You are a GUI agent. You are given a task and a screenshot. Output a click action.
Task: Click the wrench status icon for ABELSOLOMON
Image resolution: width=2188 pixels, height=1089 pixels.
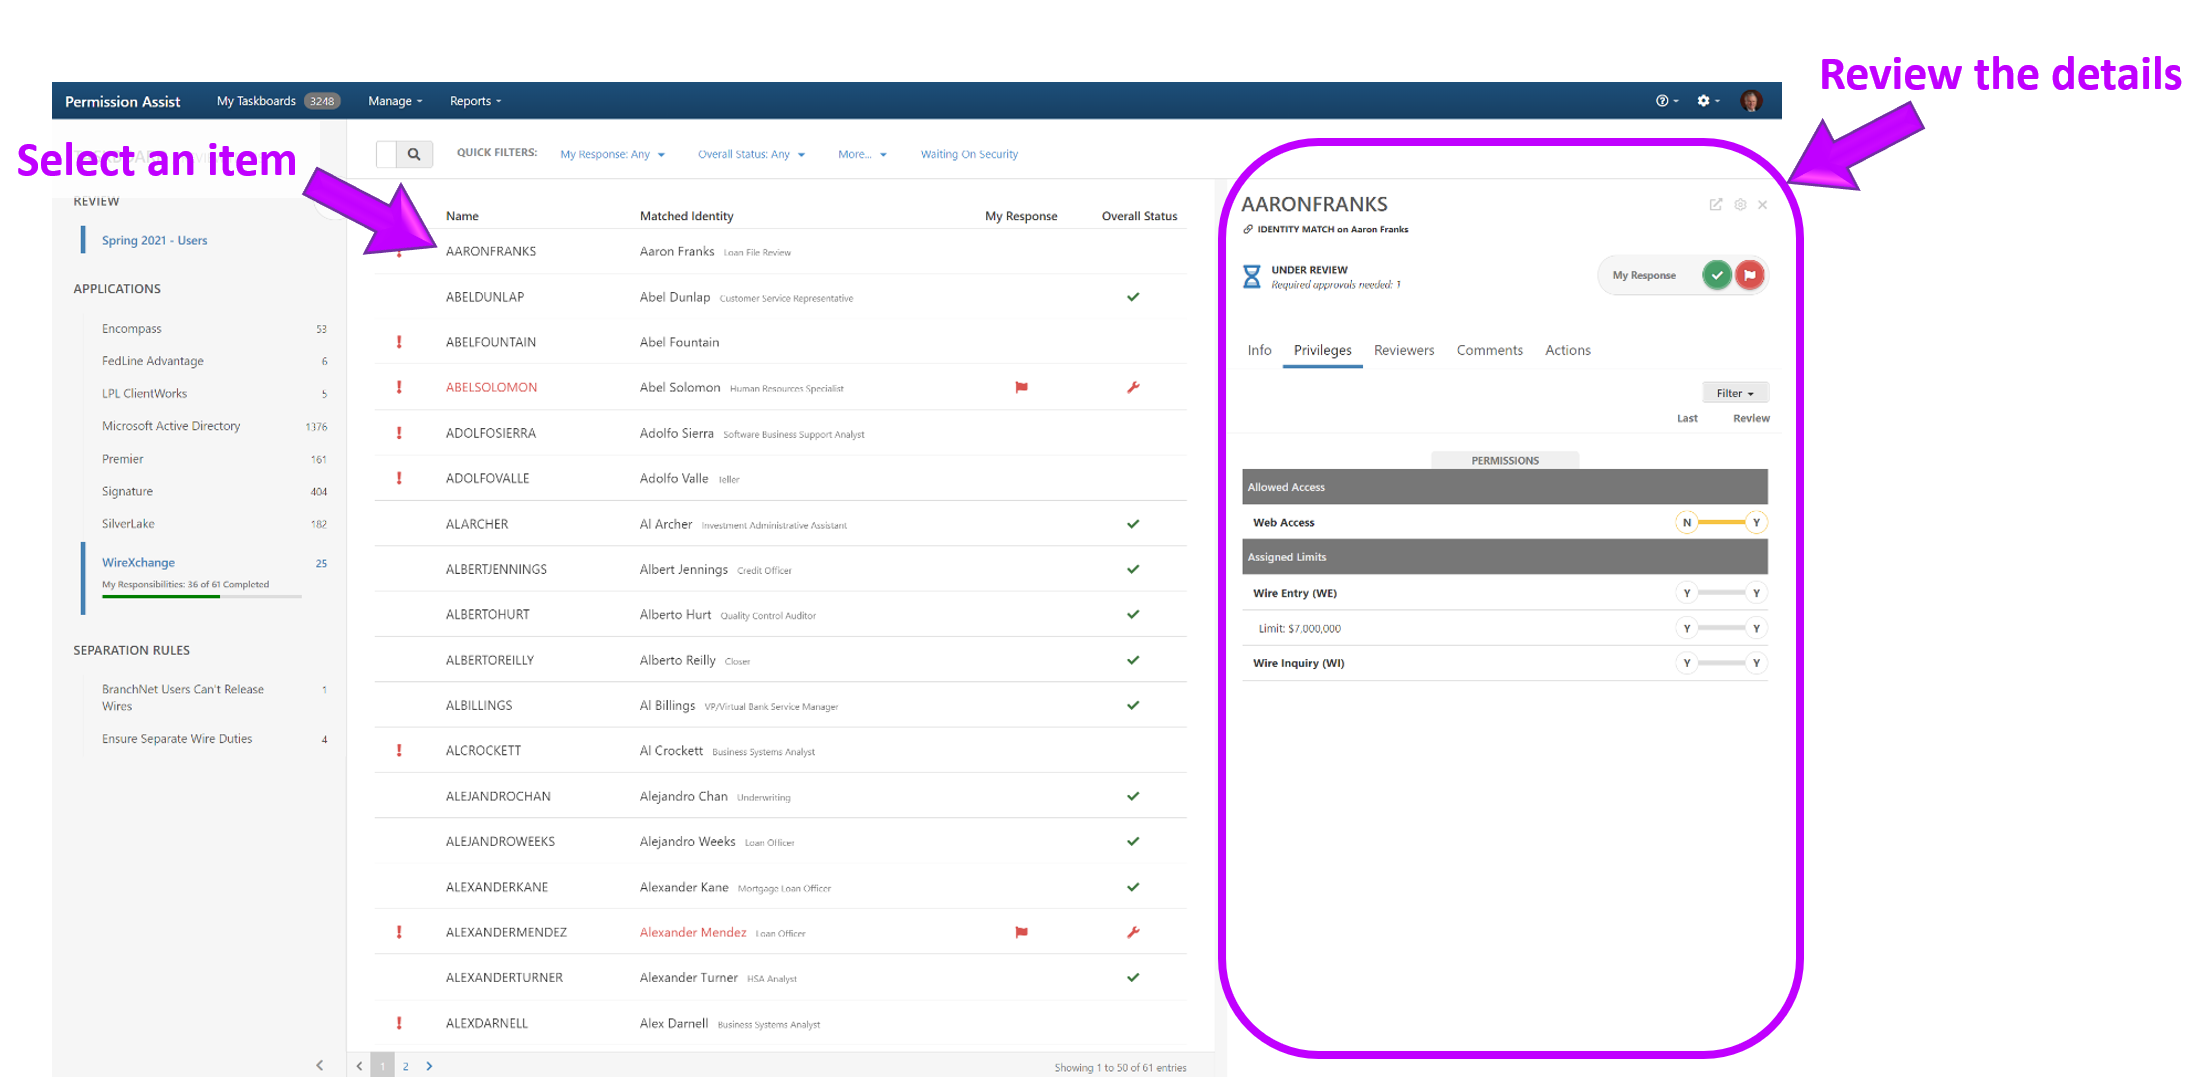tap(1133, 387)
